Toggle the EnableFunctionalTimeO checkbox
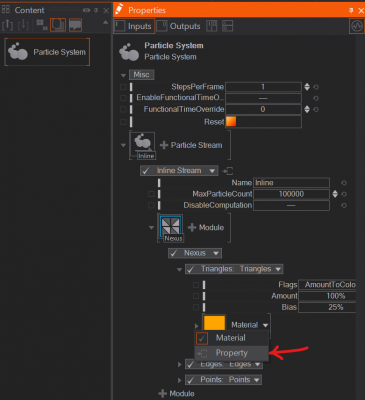365x400 pixels. (123, 98)
